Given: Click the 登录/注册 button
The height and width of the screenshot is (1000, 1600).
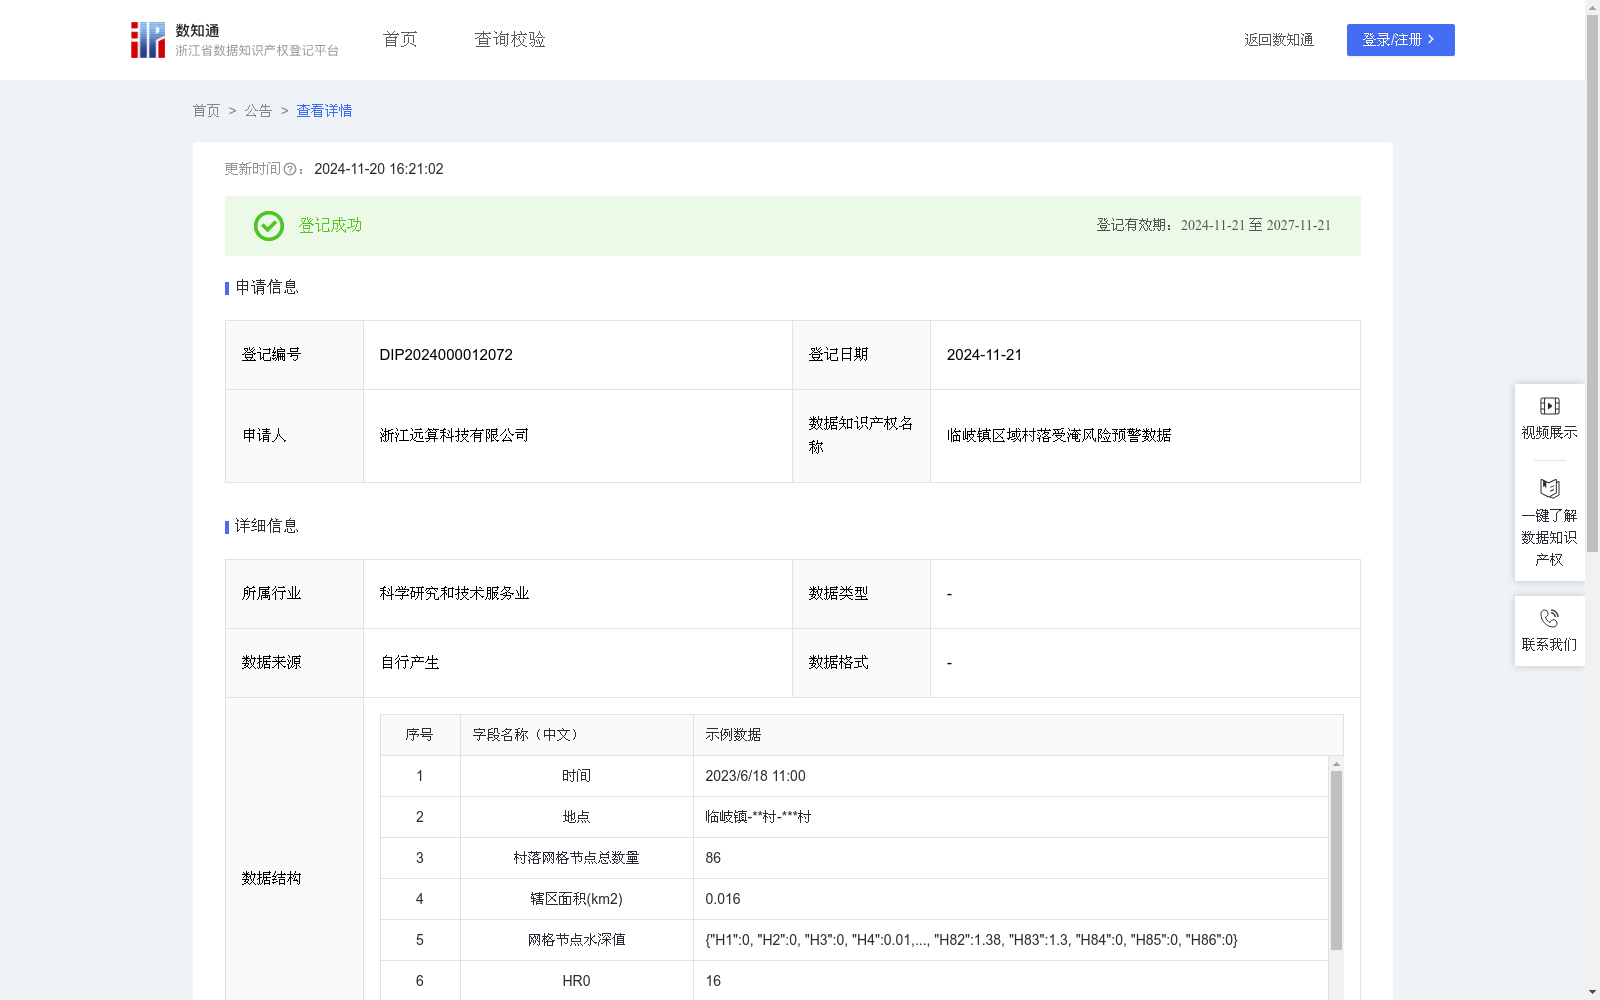Looking at the screenshot, I should 1400,40.
